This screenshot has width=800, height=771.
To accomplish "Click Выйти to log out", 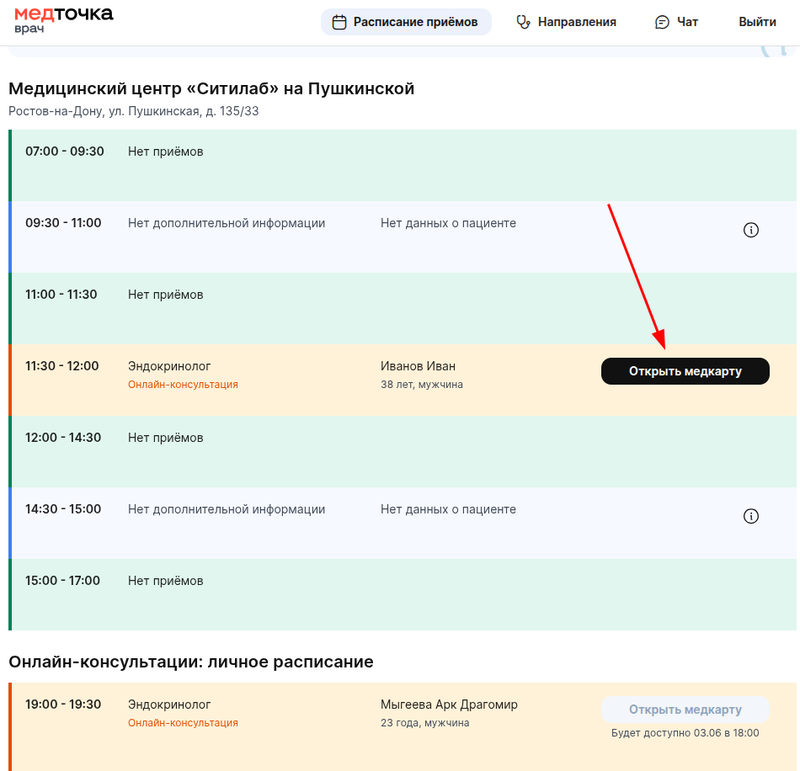I will pyautogui.click(x=757, y=22).
